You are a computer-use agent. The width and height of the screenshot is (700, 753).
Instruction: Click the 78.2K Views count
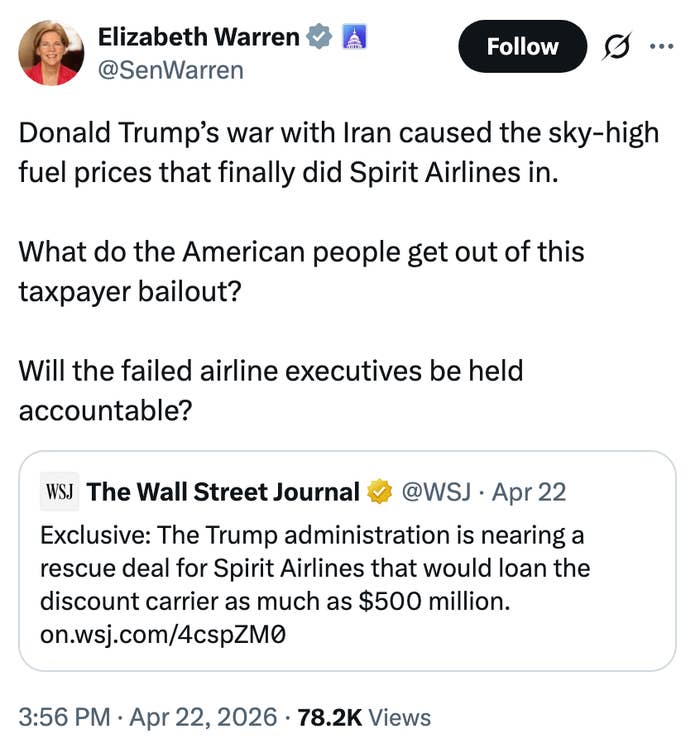[x=364, y=717]
